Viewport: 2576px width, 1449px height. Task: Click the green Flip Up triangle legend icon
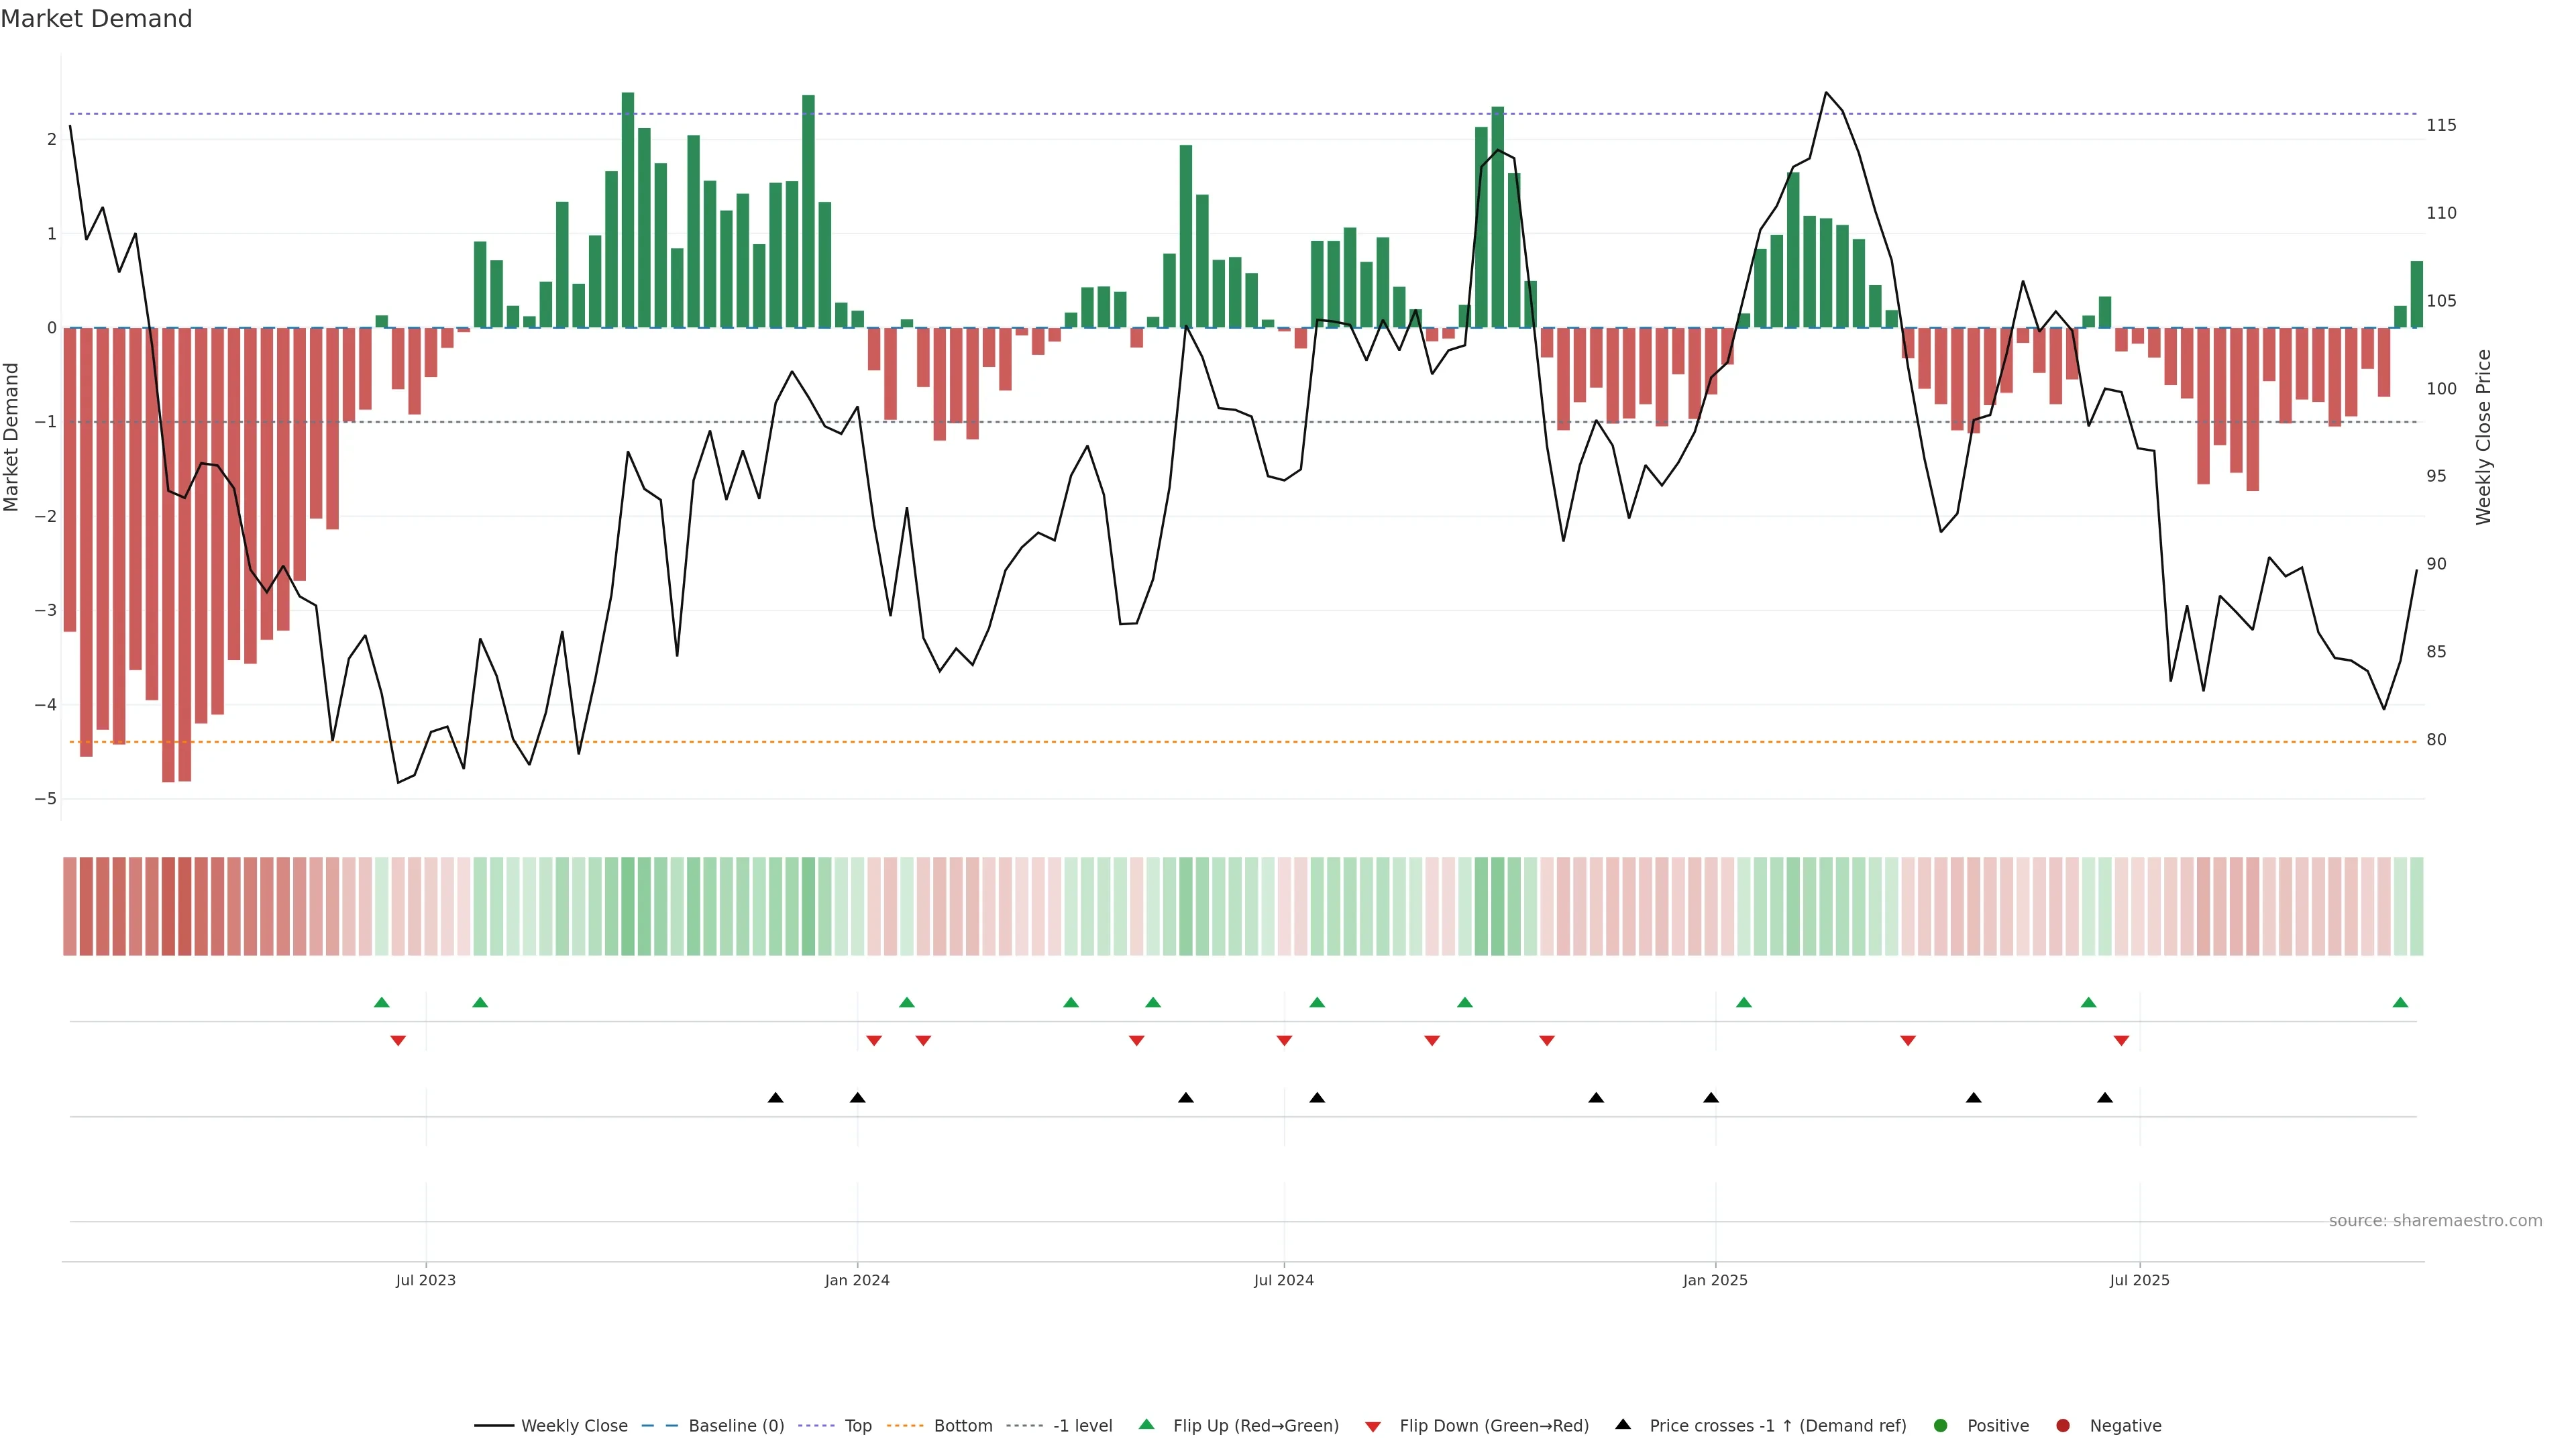tap(1147, 1424)
